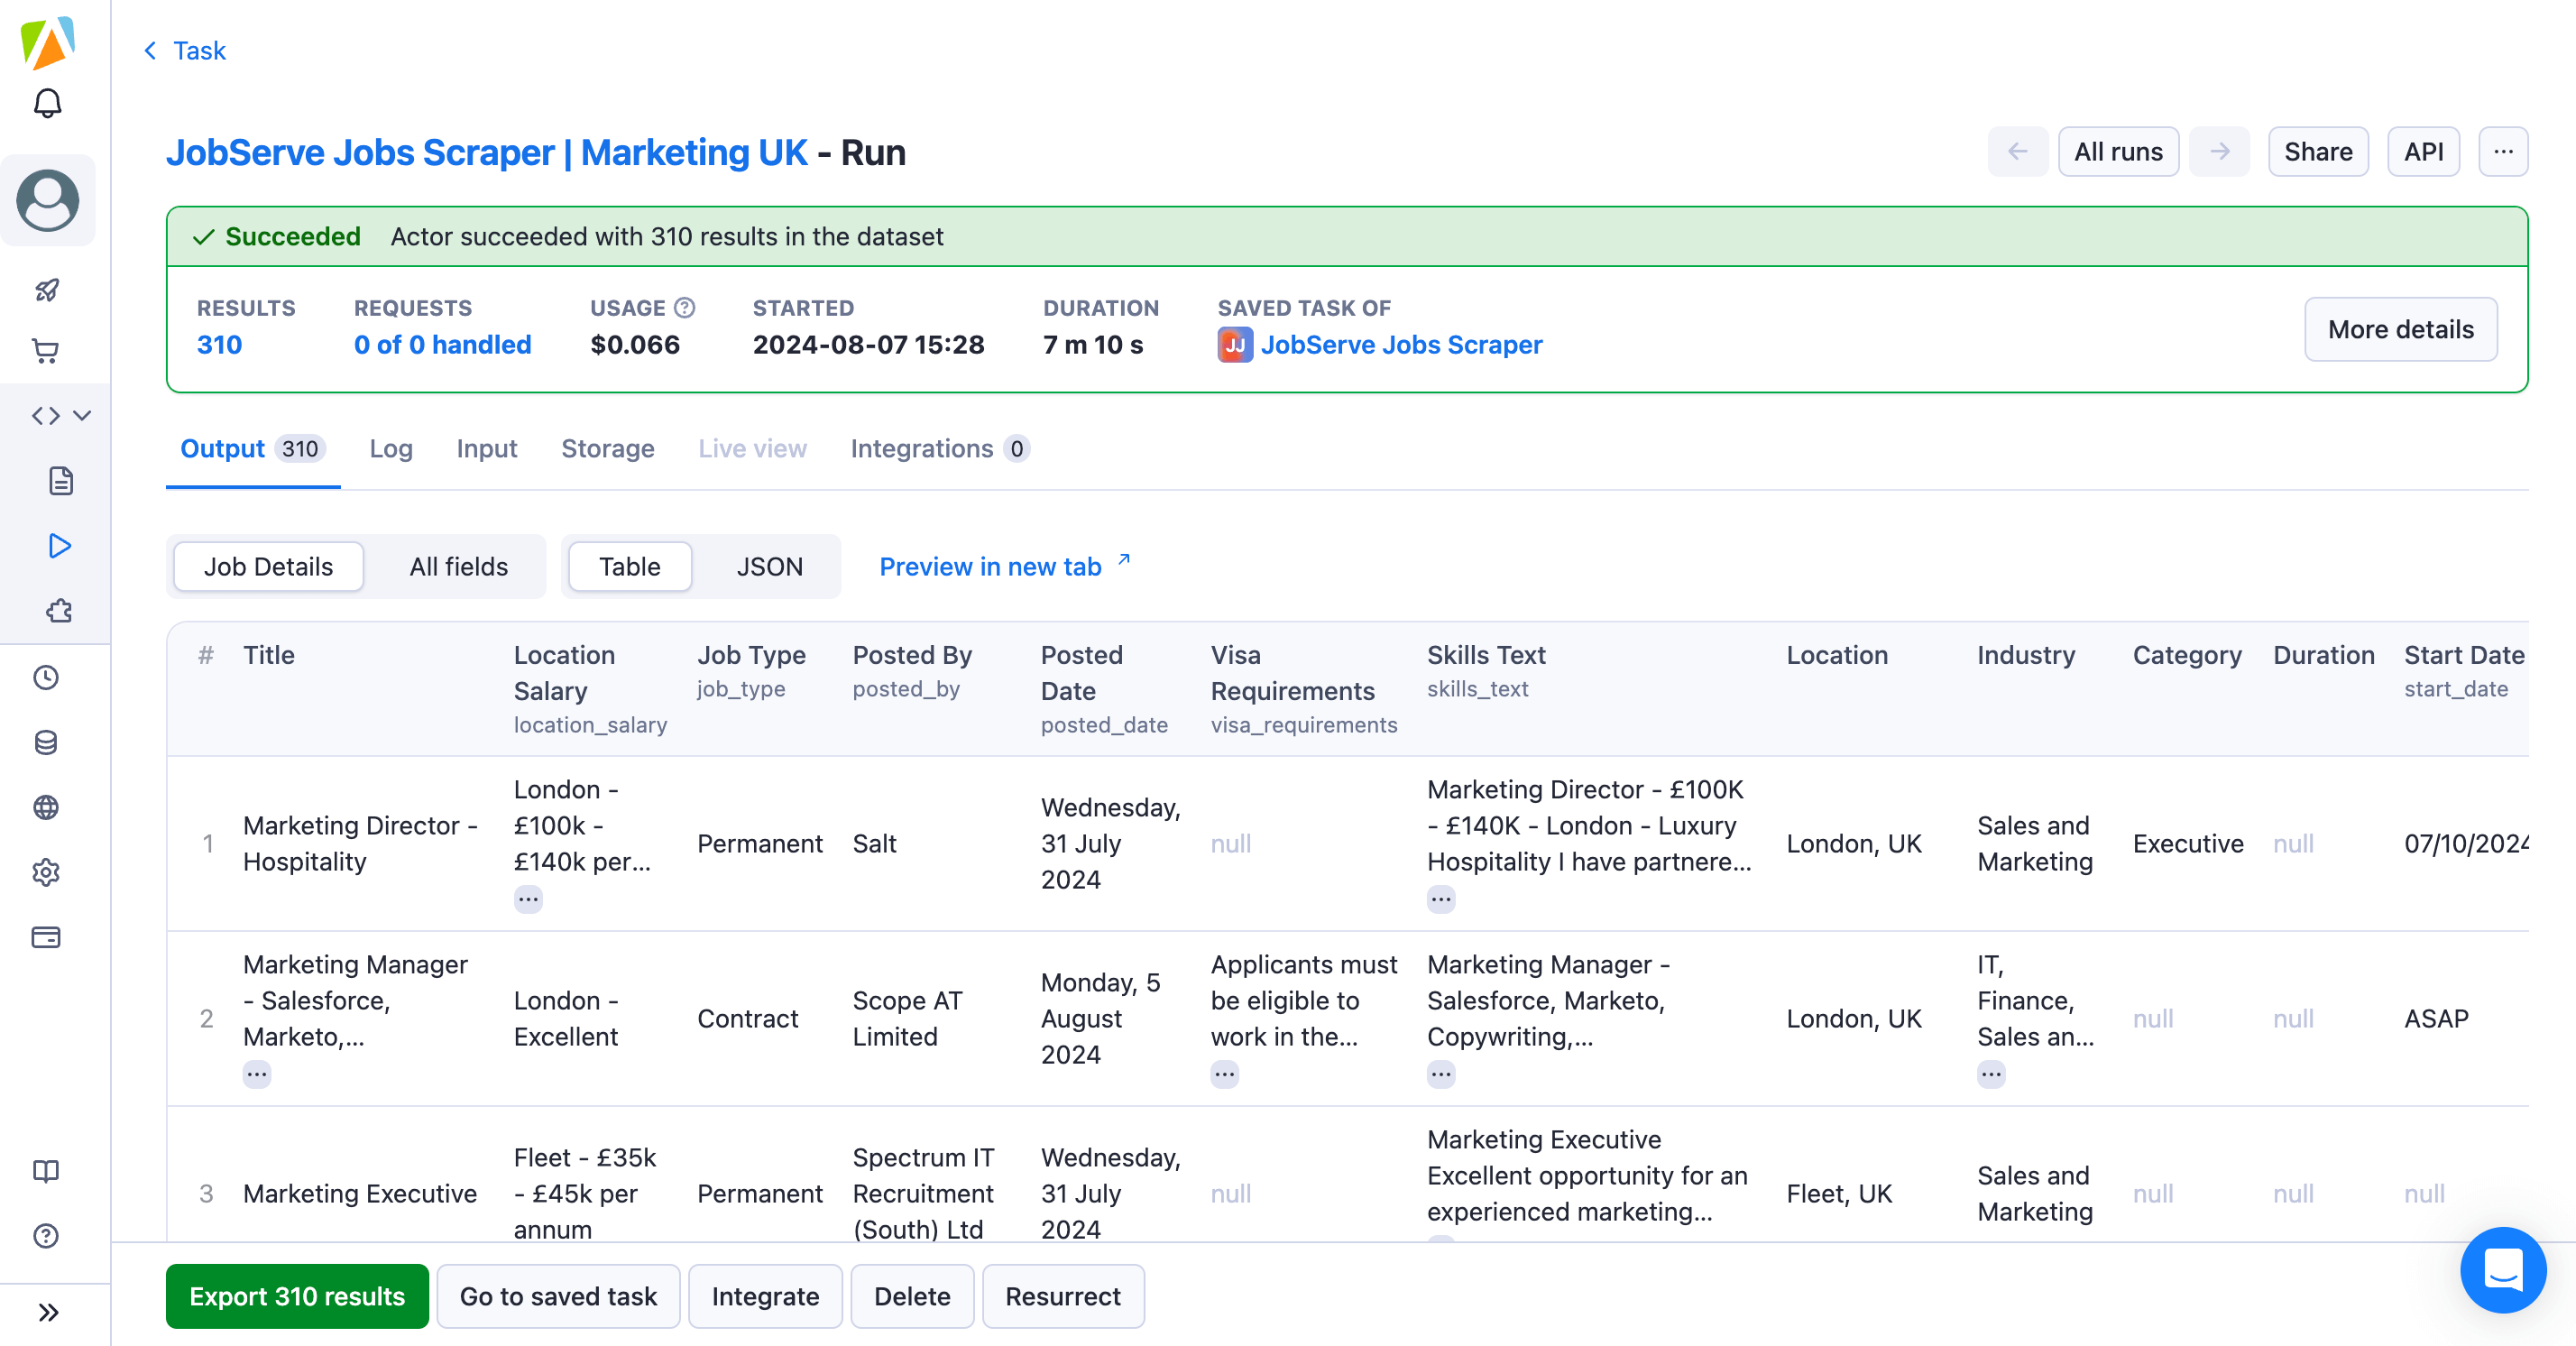Toggle the JSON view button
Image resolution: width=2576 pixels, height=1346 pixels.
(x=768, y=566)
